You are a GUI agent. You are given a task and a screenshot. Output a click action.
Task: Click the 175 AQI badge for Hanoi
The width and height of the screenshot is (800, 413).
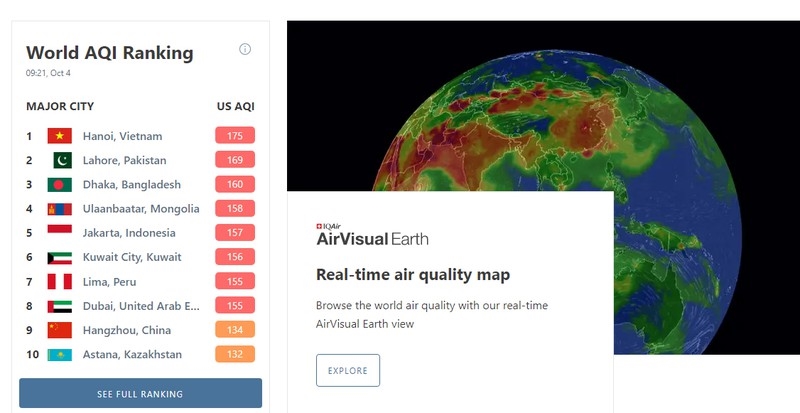click(x=235, y=136)
